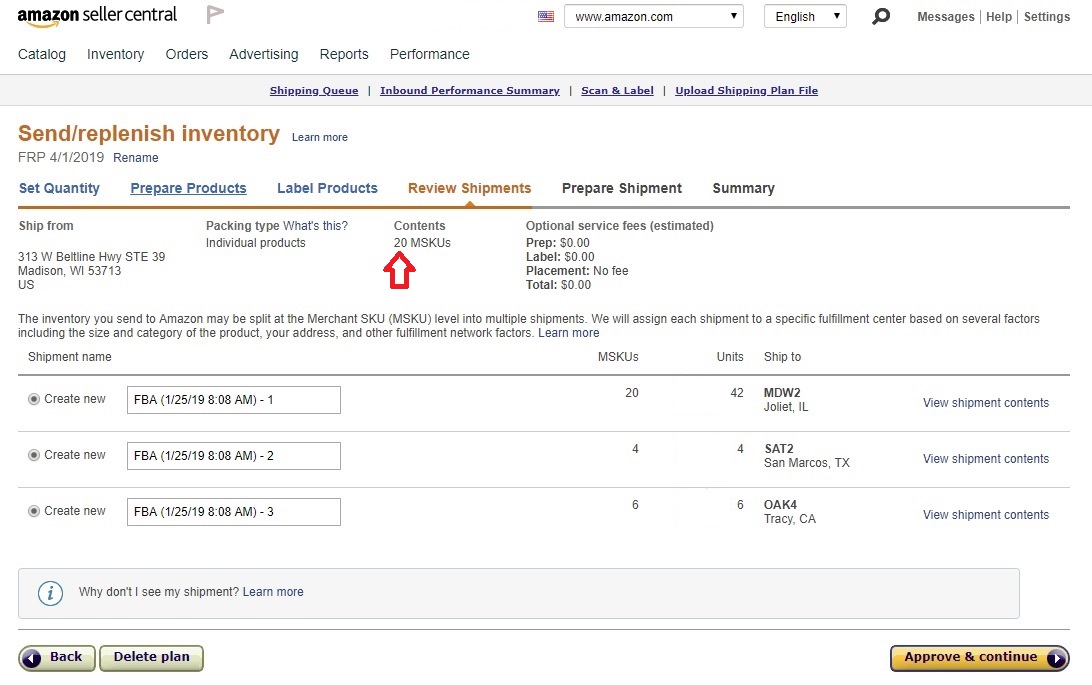Screen dimensions: 1092x685
Task: Go to the Summary step
Action: (x=743, y=188)
